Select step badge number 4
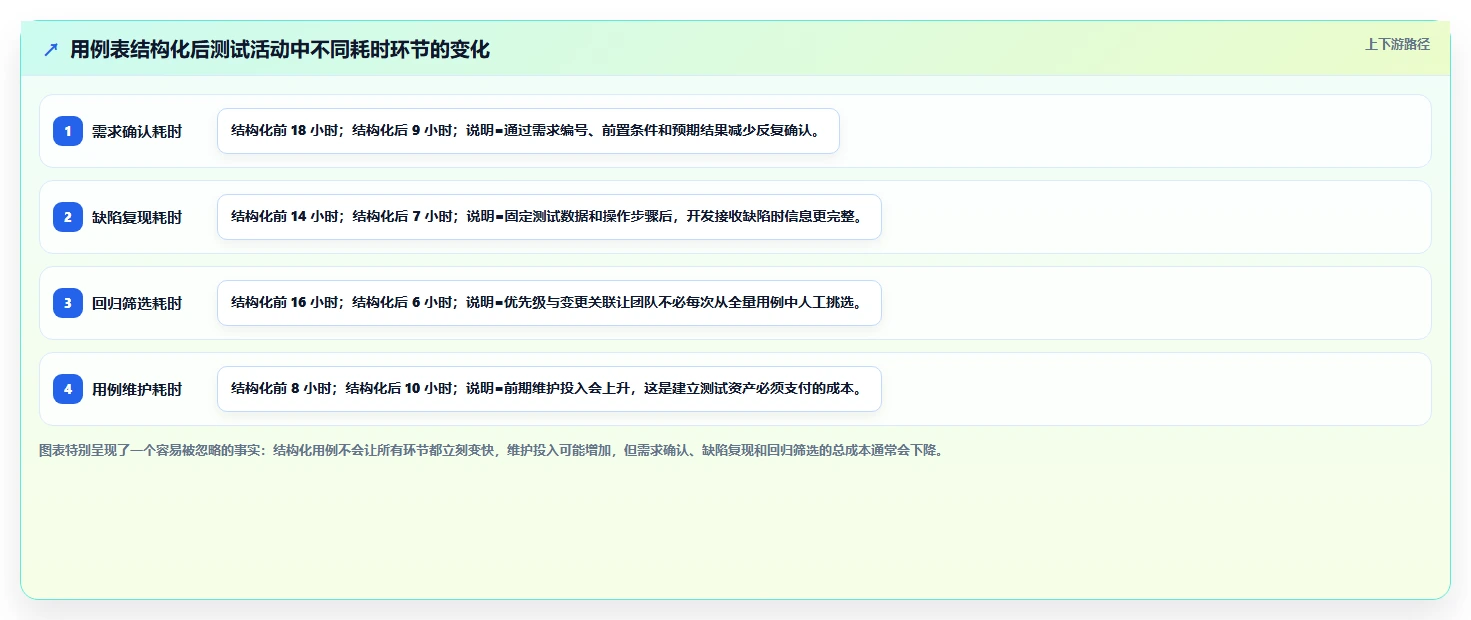This screenshot has height=620, width=1471. point(68,389)
